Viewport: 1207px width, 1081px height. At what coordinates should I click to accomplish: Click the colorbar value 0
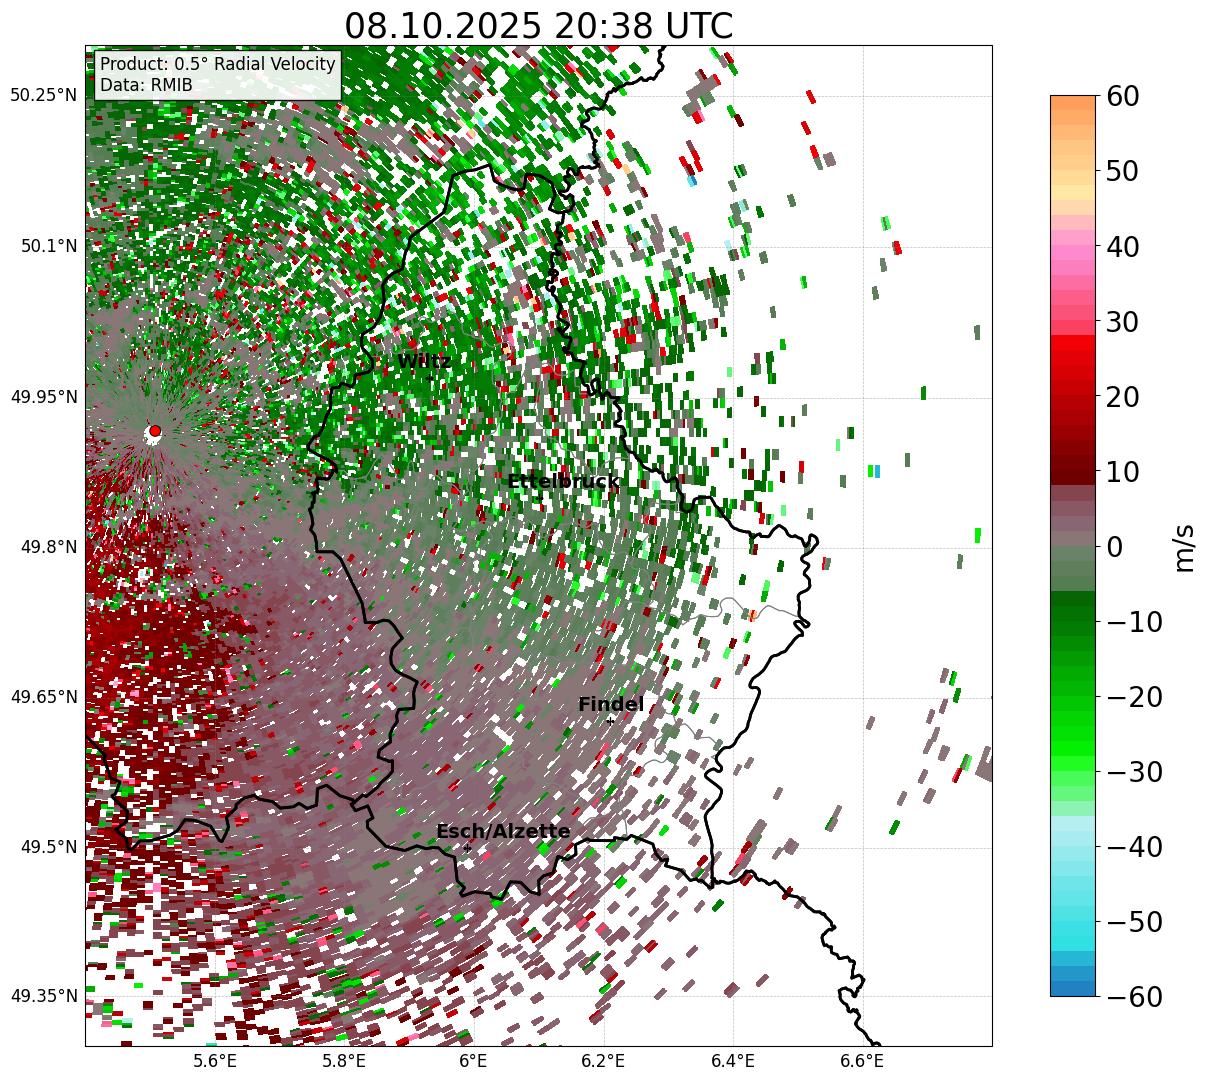point(1114,547)
